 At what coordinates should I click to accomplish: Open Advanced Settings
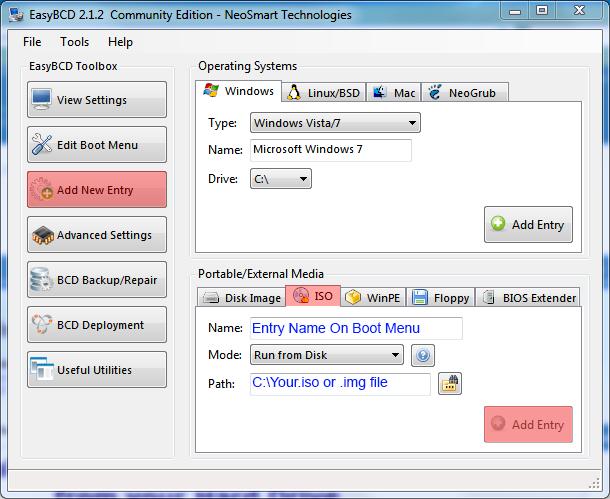(97, 235)
